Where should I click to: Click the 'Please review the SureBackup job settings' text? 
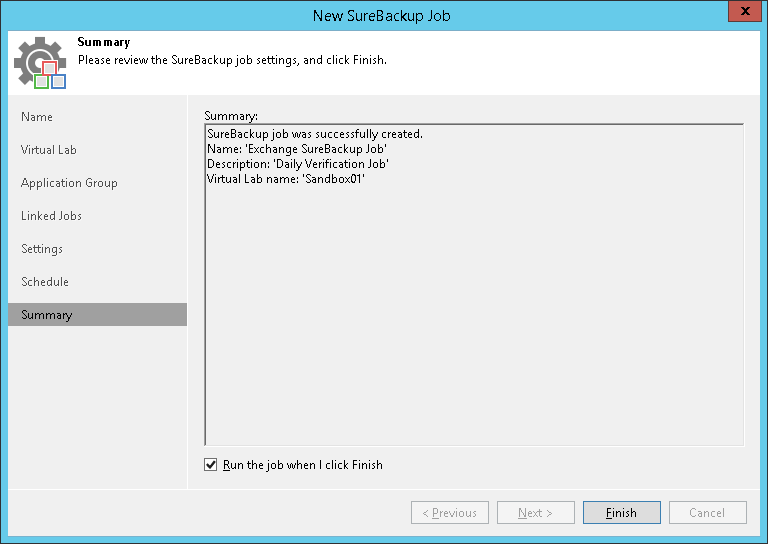(x=232, y=60)
